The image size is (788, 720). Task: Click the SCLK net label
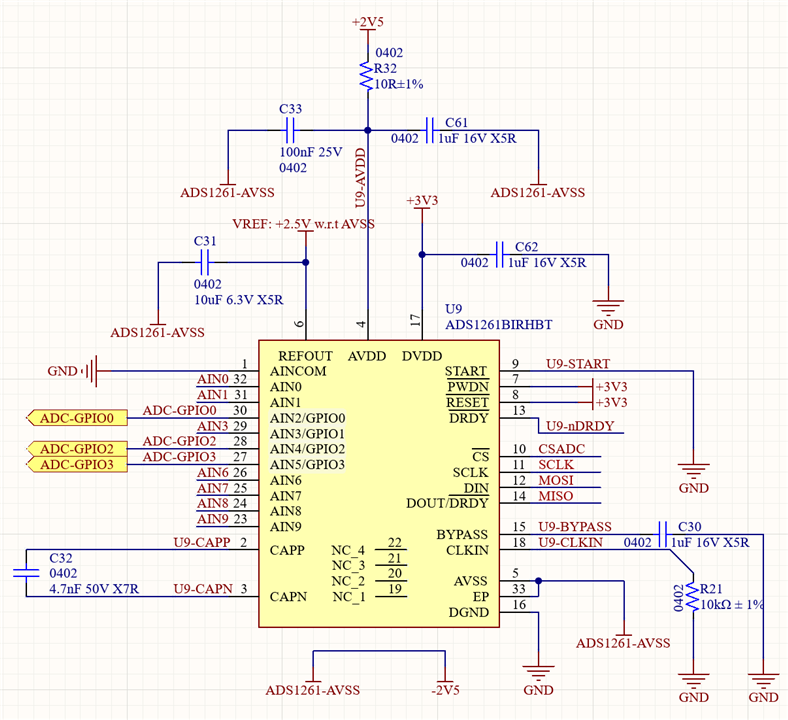(556, 464)
